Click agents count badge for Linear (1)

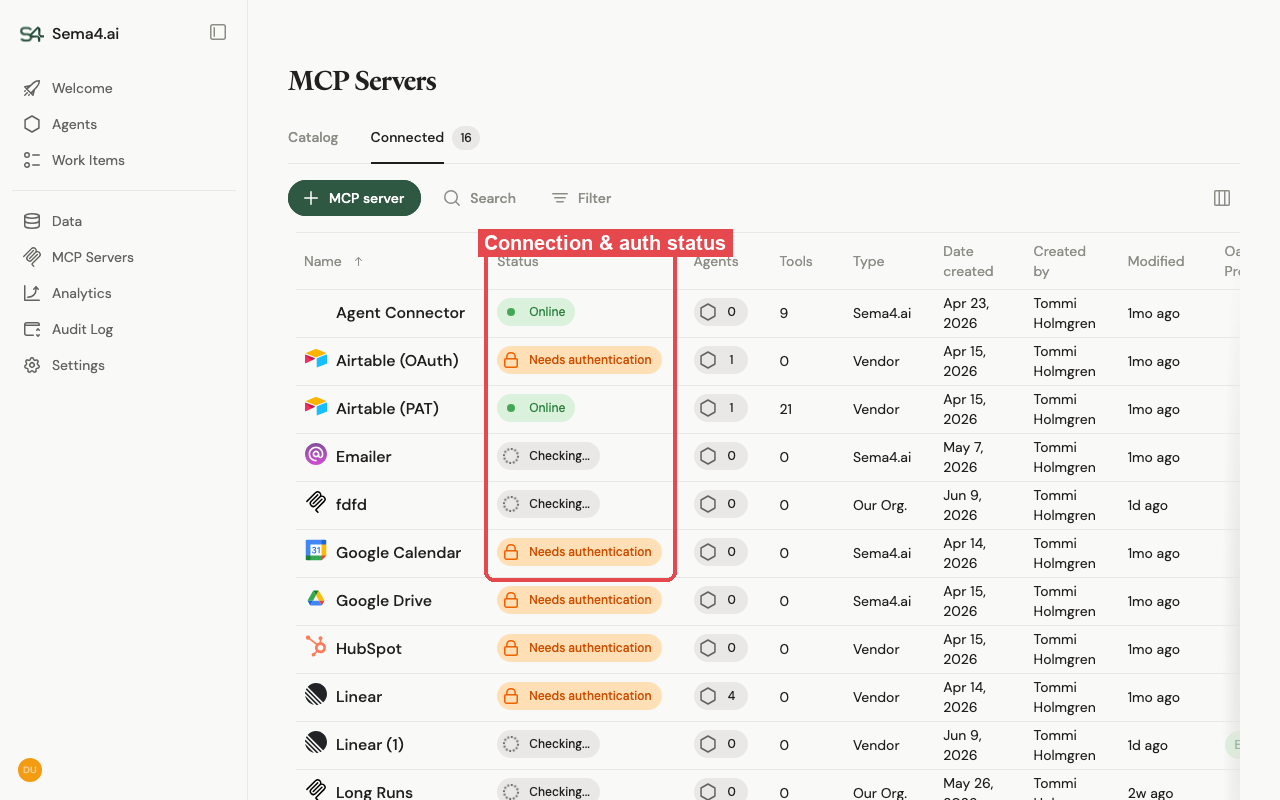720,744
